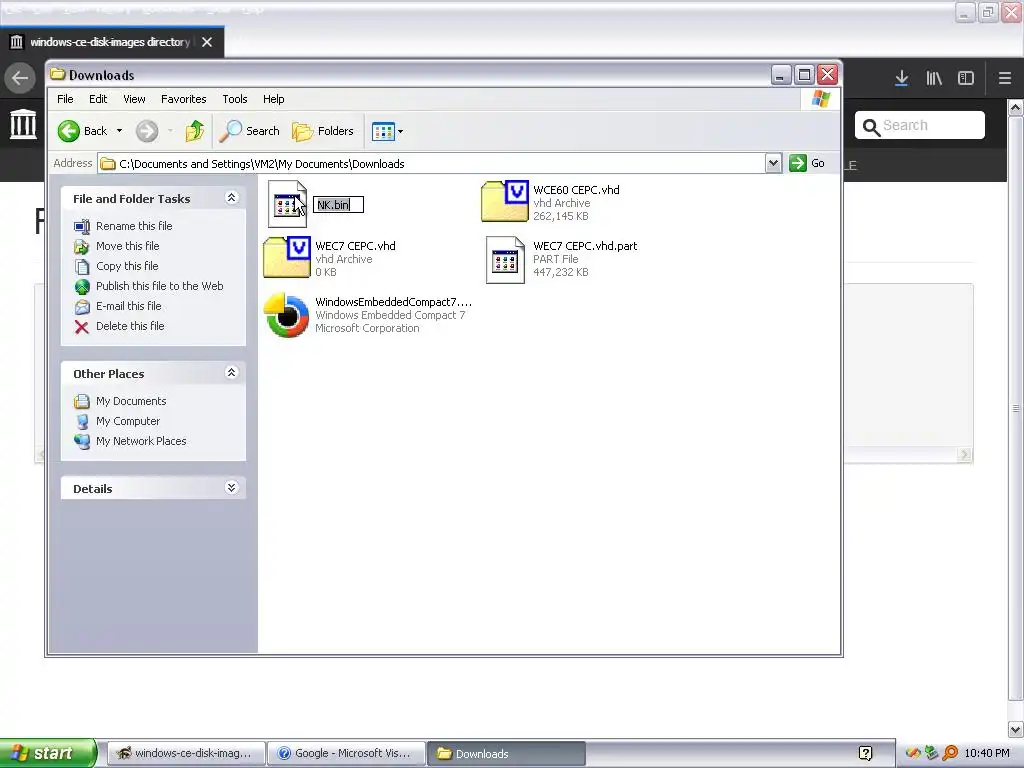Click browser back arrow button
Viewport: 1024px width, 768px height.
[x=20, y=78]
